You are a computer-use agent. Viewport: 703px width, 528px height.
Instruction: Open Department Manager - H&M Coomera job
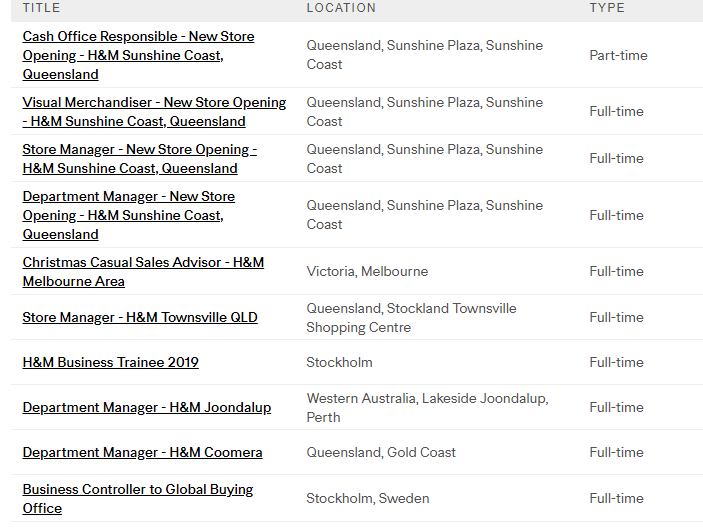coord(142,452)
